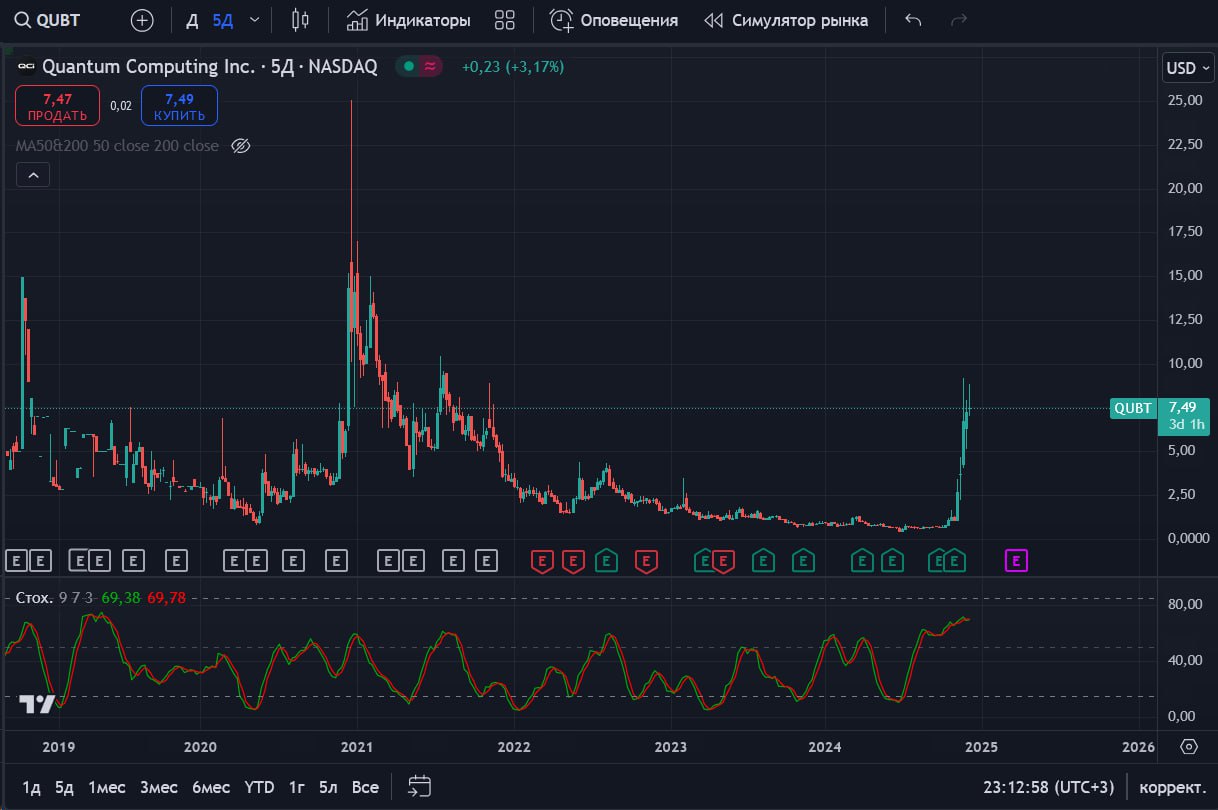Undo the last chart action

[913, 20]
